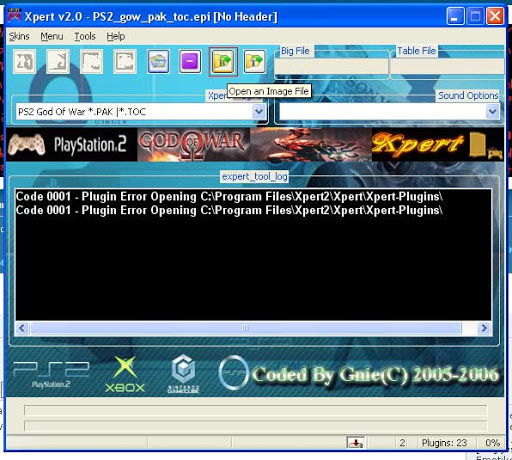This screenshot has height=460, width=512.
Task: Click the greyed-out fourth toolbar button
Action: point(125,62)
